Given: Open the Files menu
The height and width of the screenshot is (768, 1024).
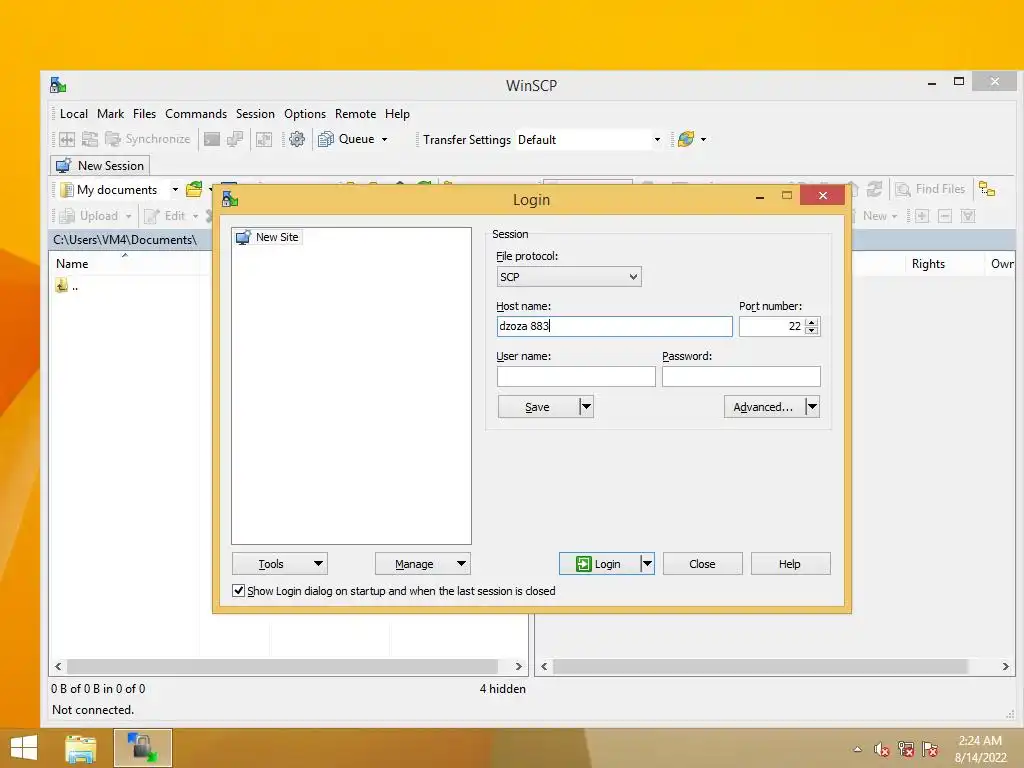Looking at the screenshot, I should (x=144, y=114).
